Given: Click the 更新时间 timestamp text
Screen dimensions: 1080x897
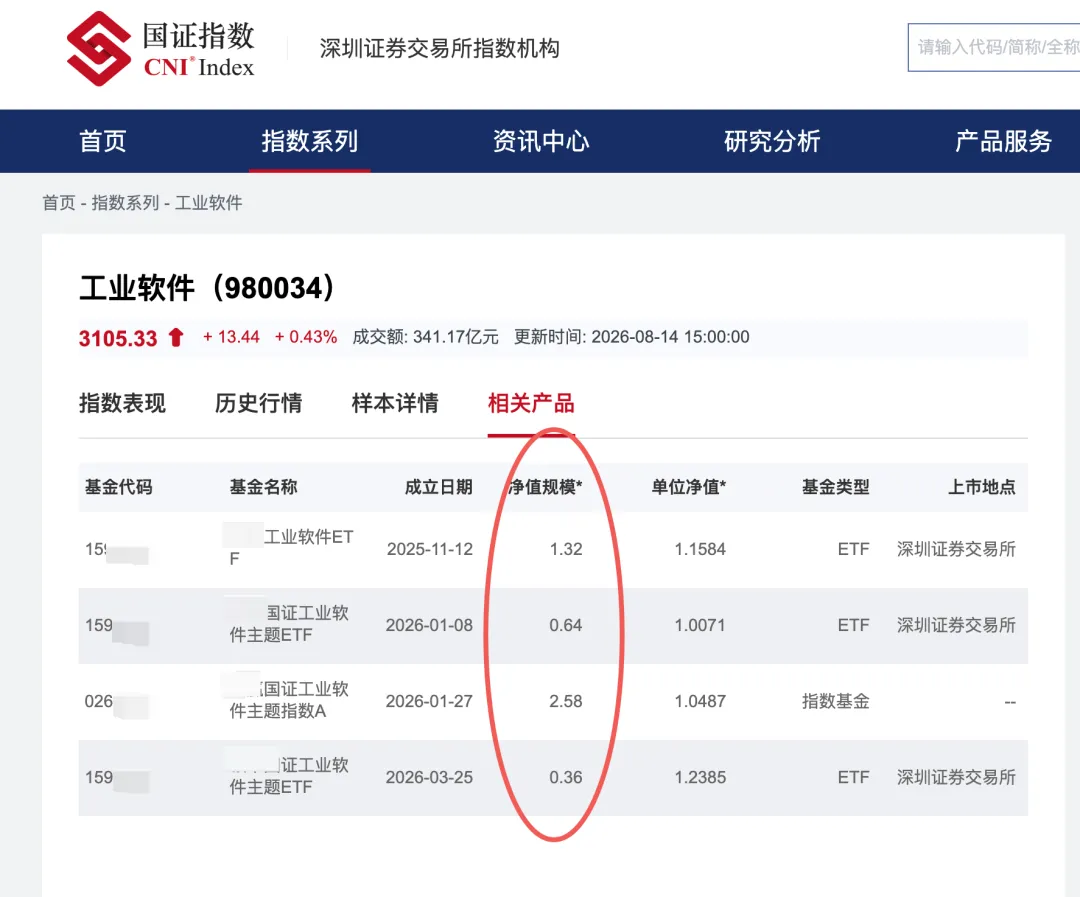Looking at the screenshot, I should coord(632,337).
